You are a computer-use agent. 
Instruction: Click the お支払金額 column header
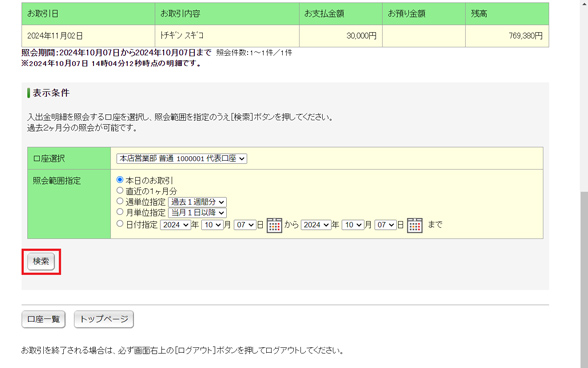click(341, 14)
